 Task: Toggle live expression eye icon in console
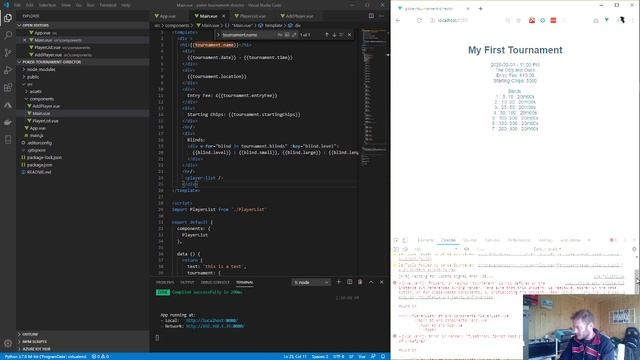467,249
